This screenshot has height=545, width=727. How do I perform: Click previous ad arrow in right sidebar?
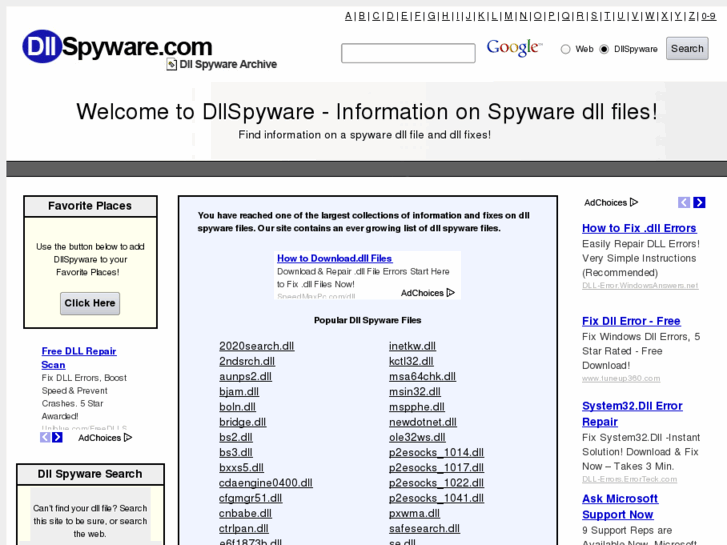coord(684,202)
